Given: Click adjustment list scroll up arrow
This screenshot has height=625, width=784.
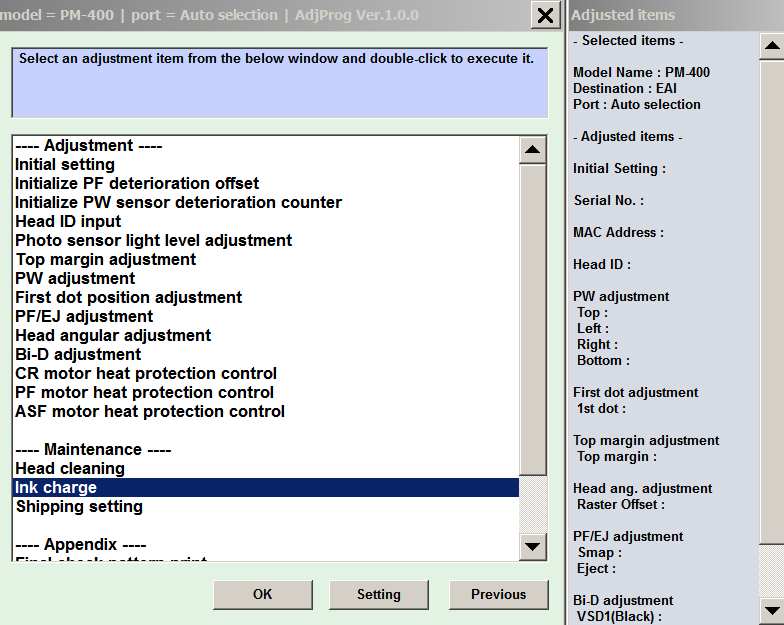Looking at the screenshot, I should [532, 150].
